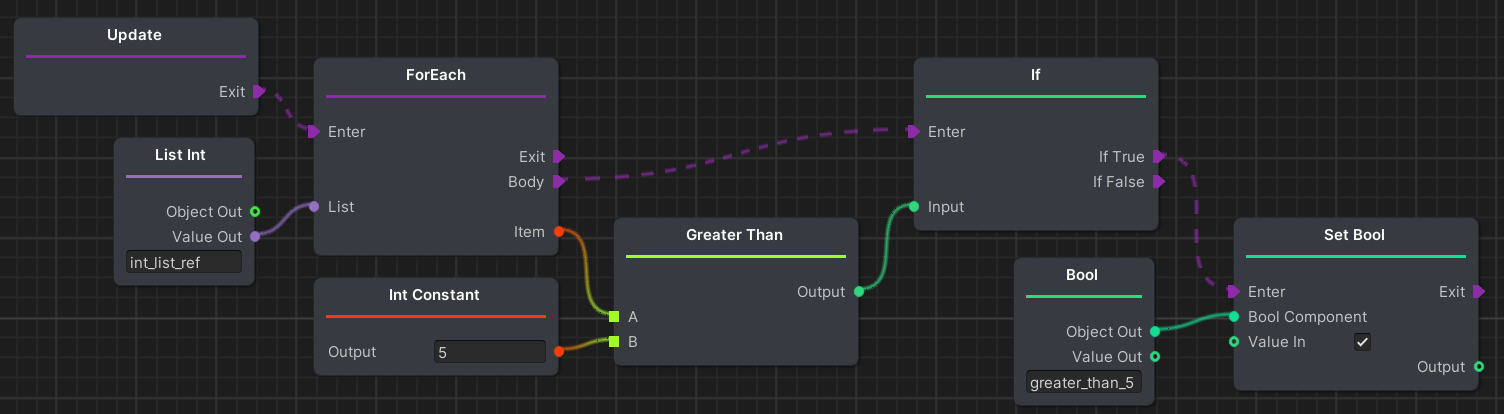Select the If node title

pos(1036,75)
